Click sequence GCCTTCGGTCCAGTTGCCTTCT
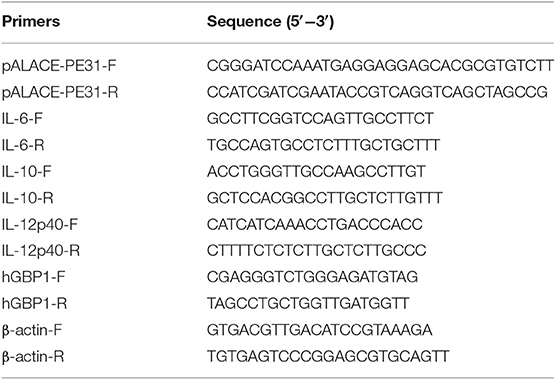This screenshot has width=556, height=380. 320,118
